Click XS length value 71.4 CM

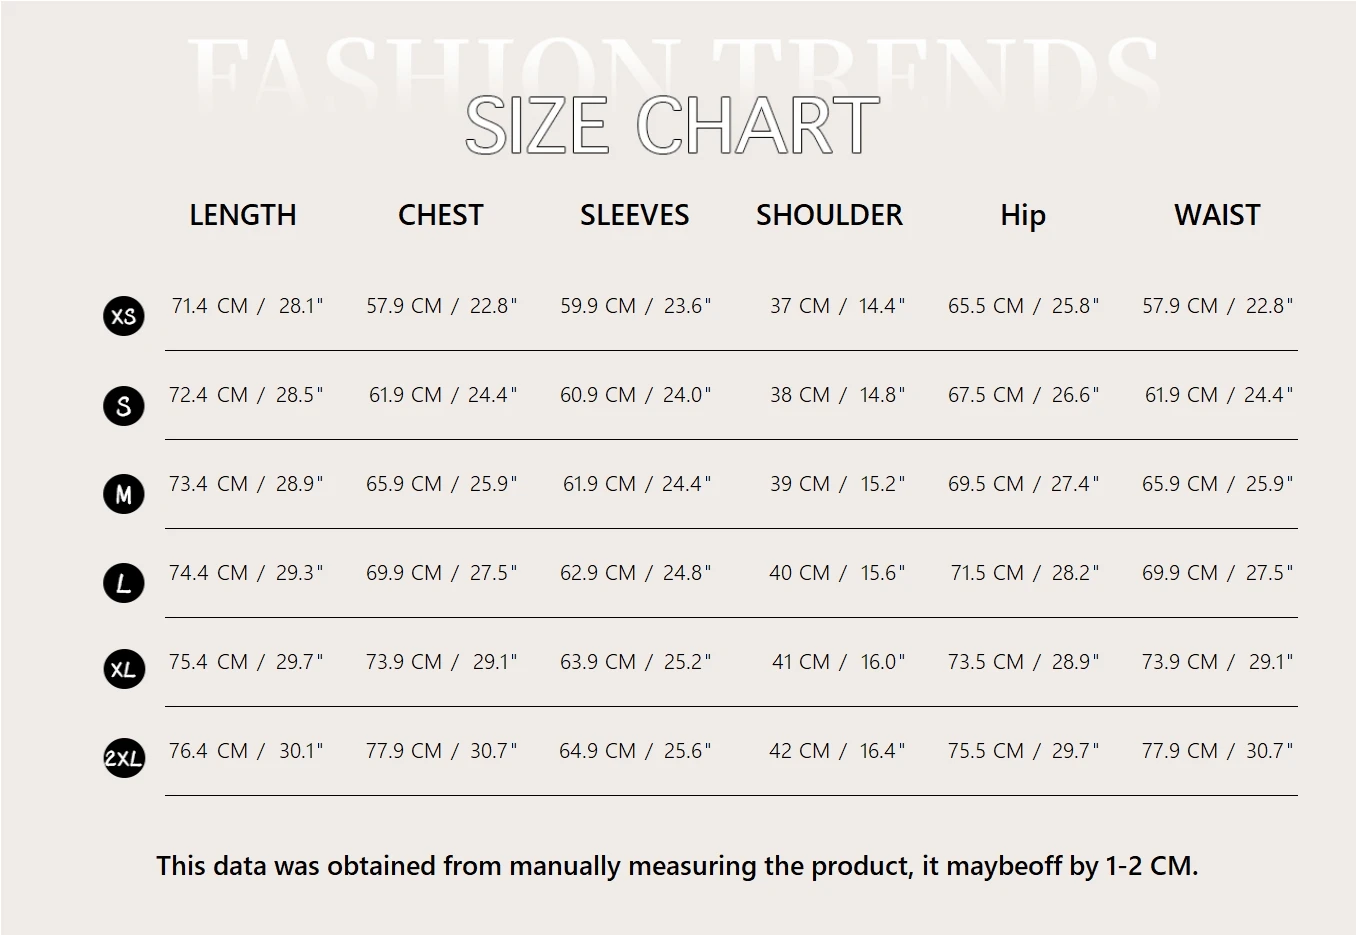click(x=209, y=306)
